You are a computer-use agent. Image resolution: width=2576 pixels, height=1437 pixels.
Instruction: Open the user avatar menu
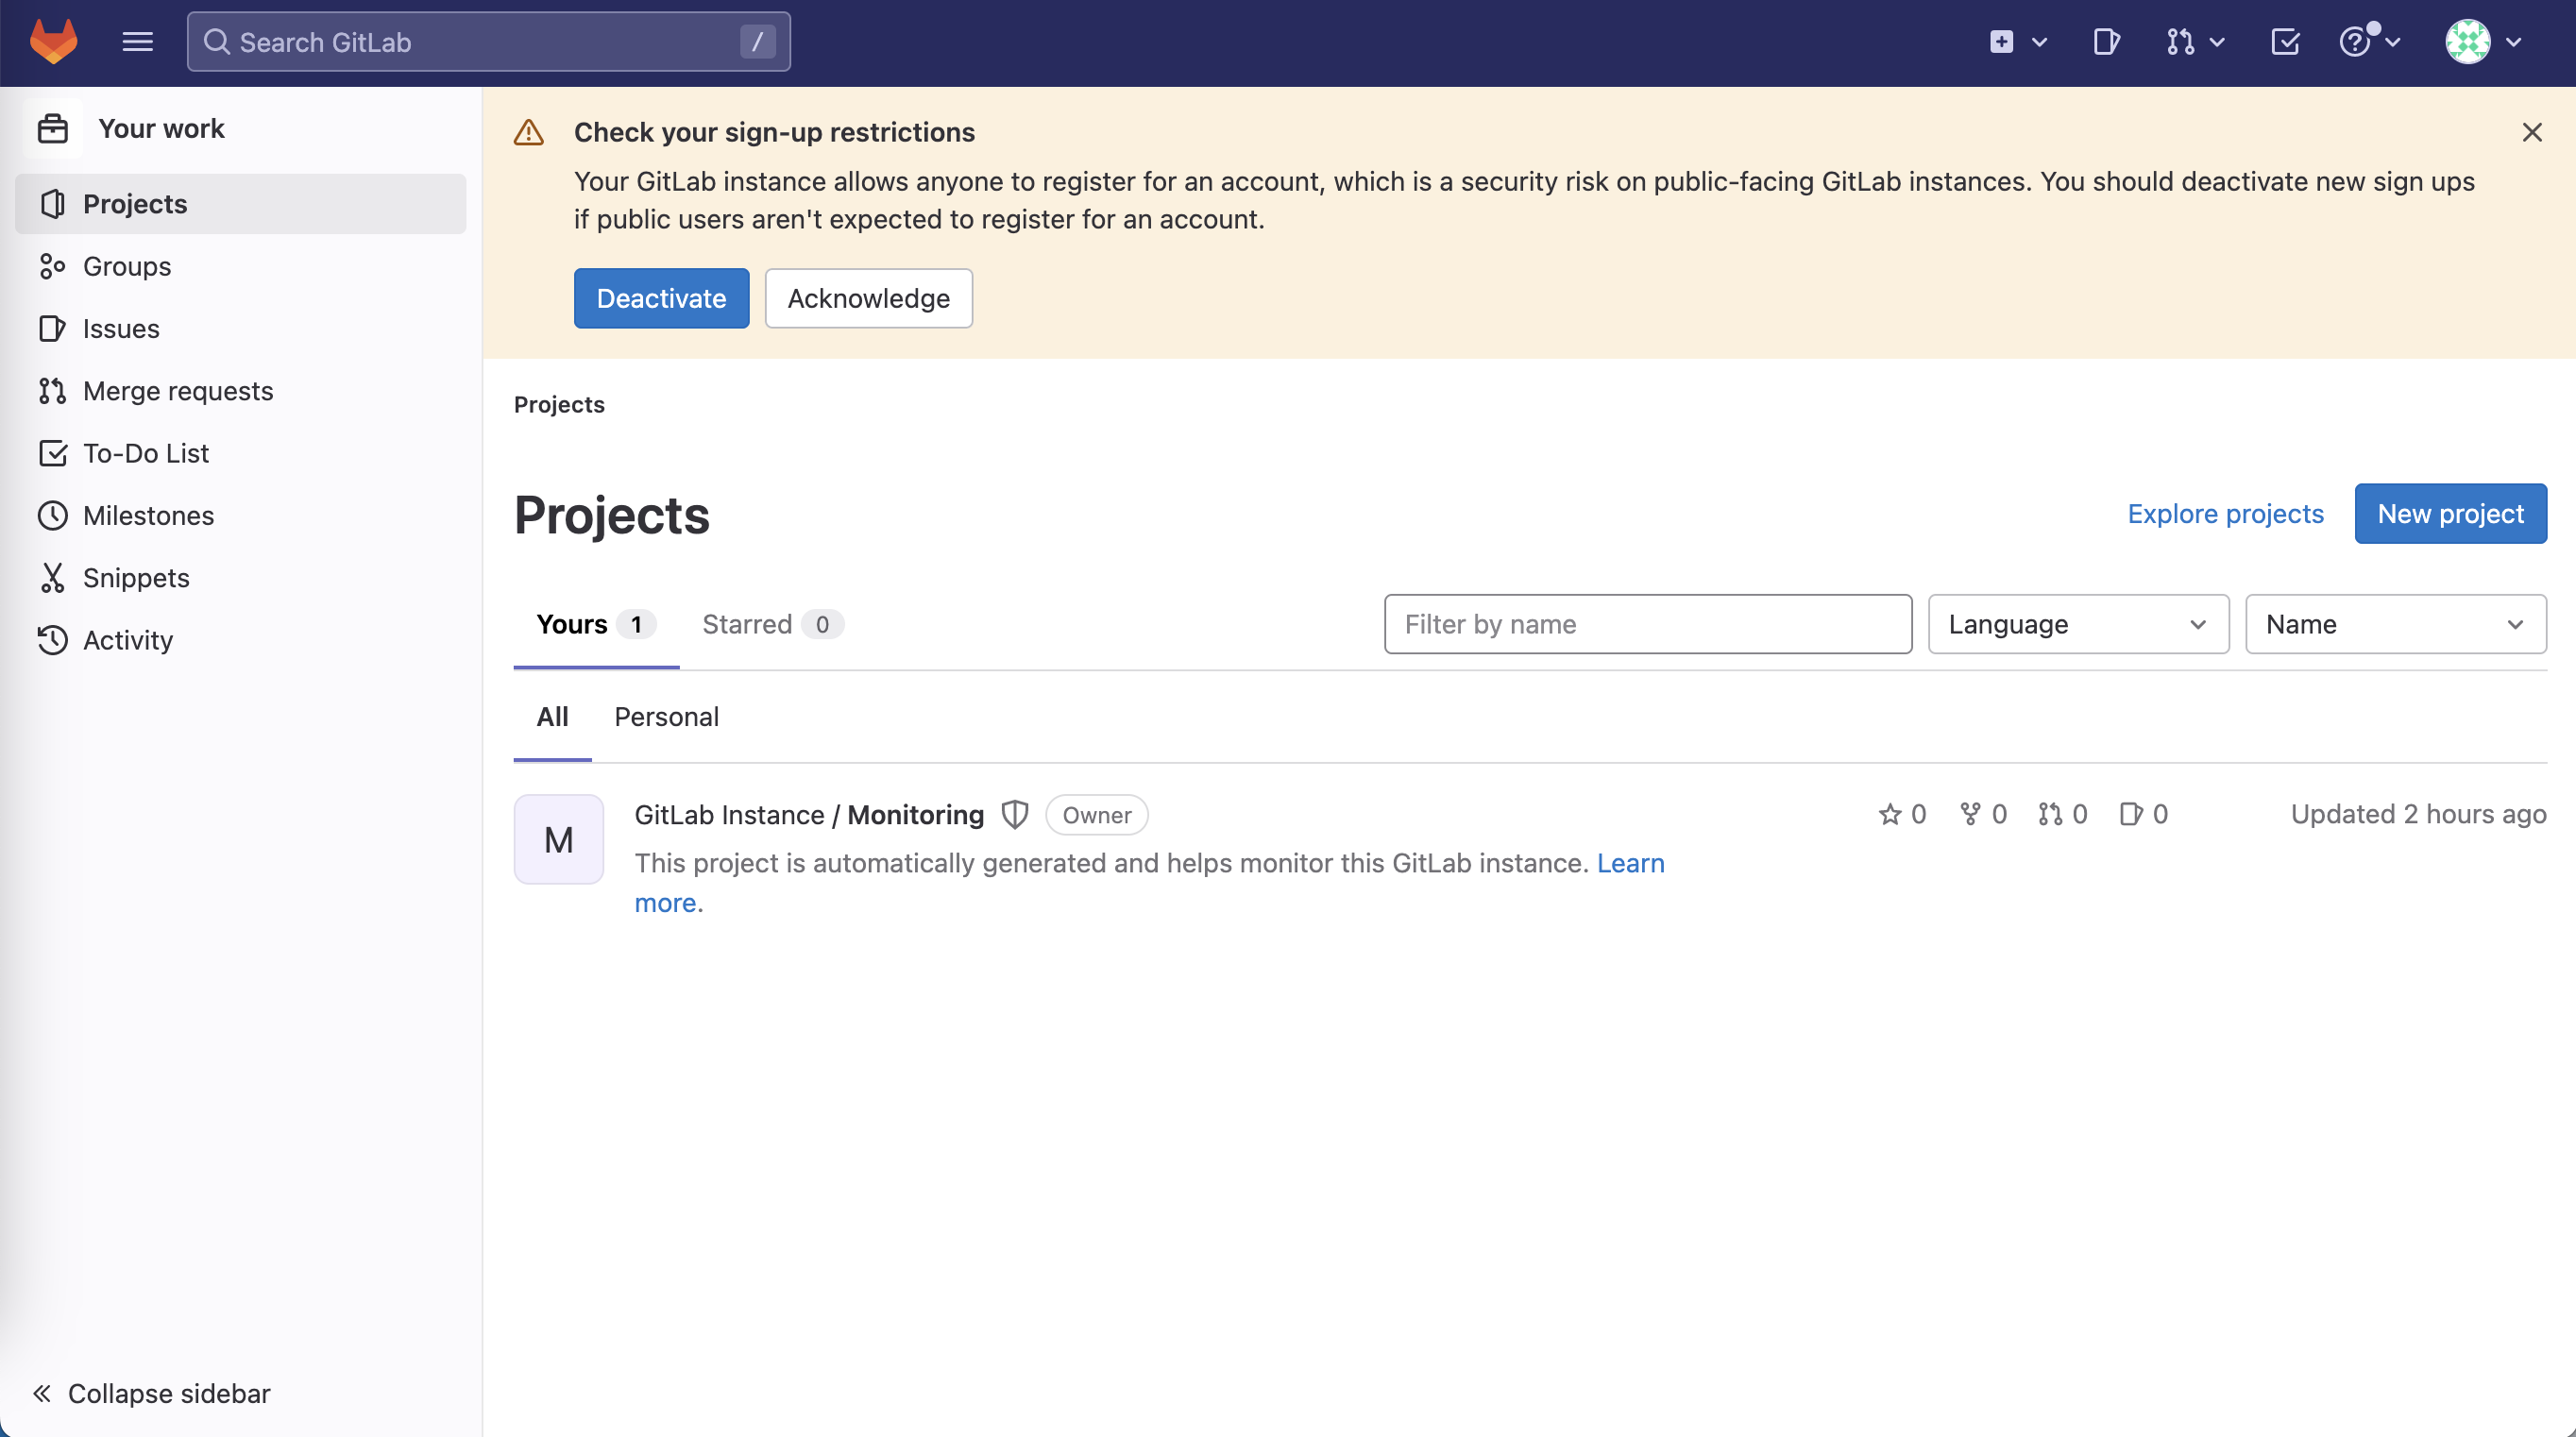tap(2484, 42)
